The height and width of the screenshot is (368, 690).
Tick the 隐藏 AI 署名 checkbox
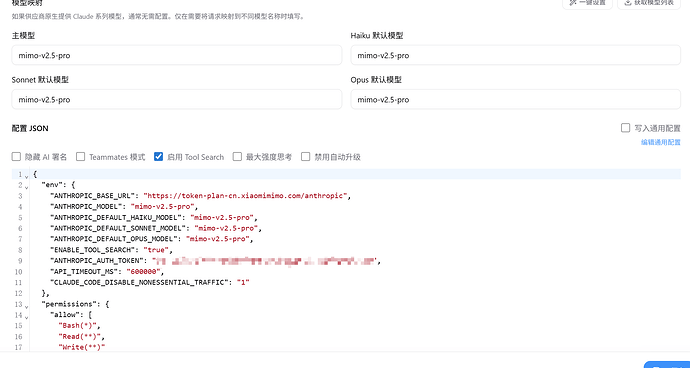tap(16, 157)
